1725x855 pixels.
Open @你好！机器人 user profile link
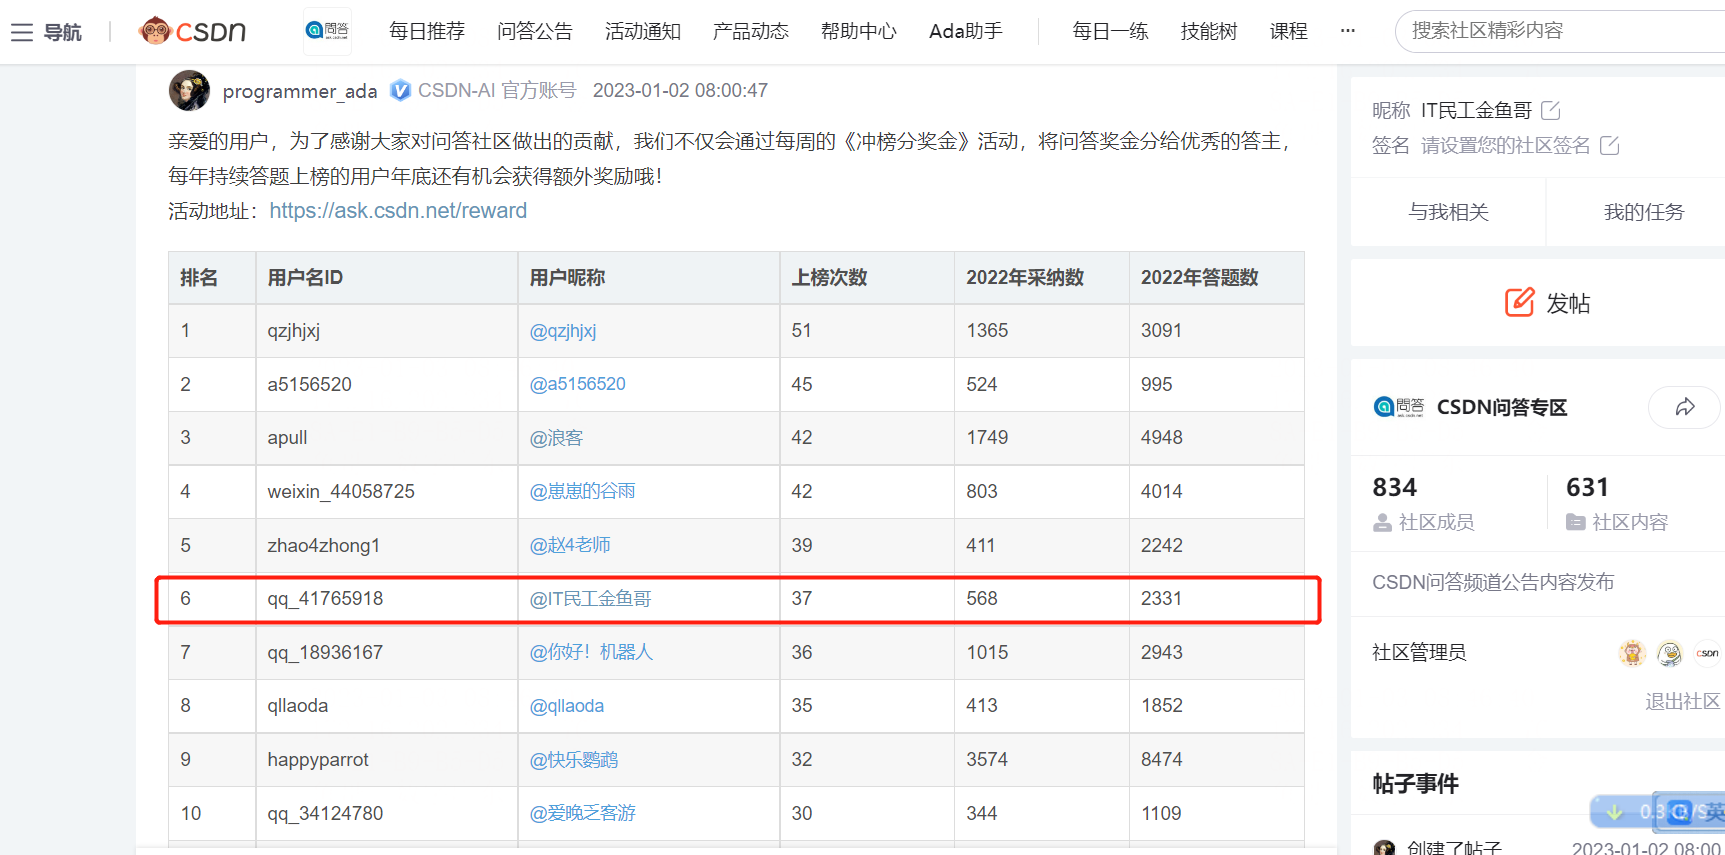(591, 652)
